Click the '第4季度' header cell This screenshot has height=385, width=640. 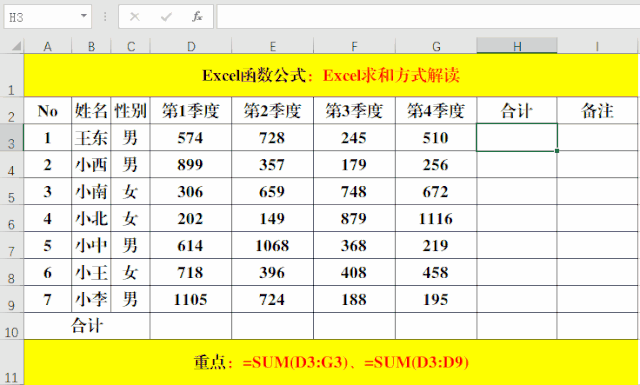pos(436,110)
